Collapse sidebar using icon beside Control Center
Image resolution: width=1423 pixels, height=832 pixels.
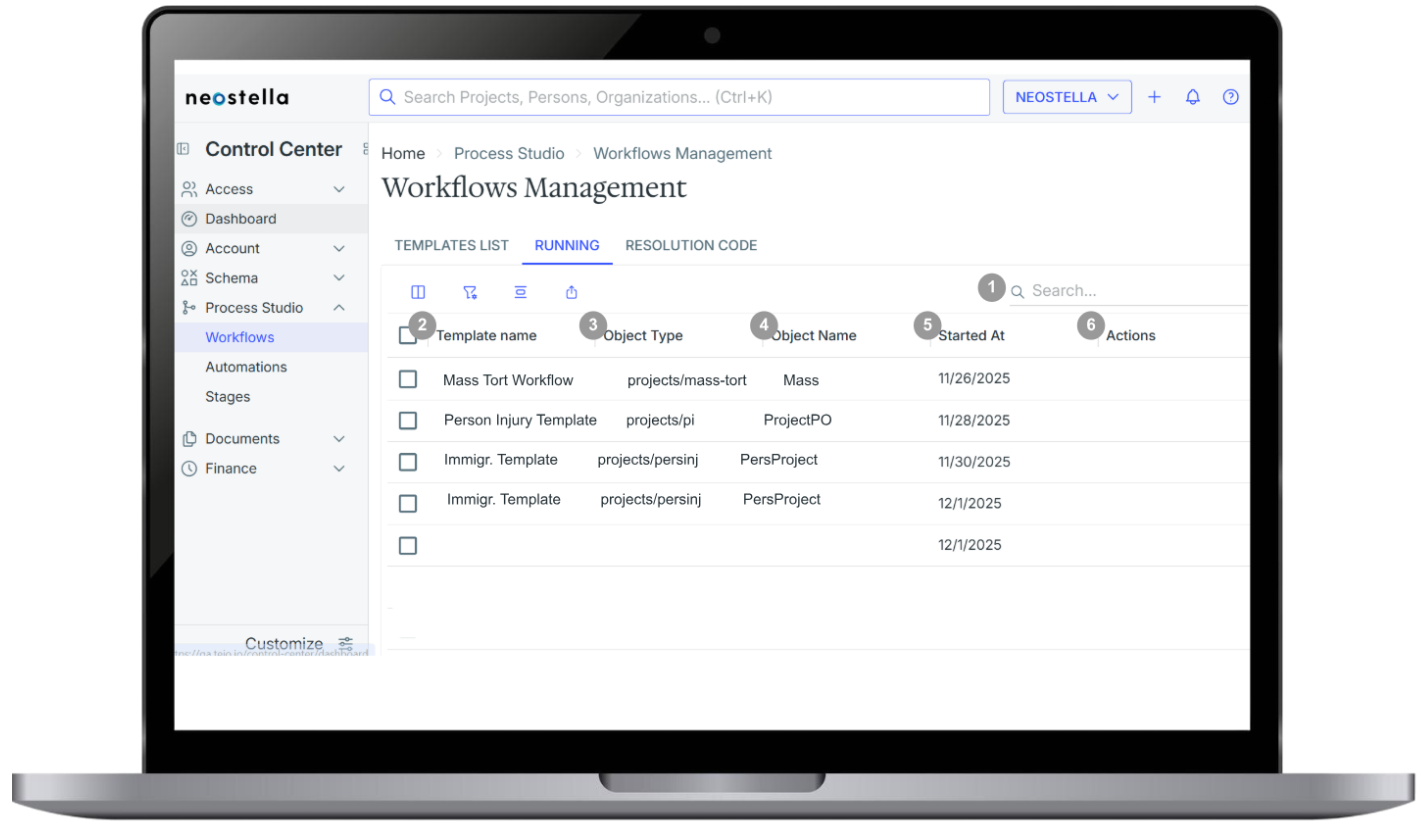coord(183,149)
